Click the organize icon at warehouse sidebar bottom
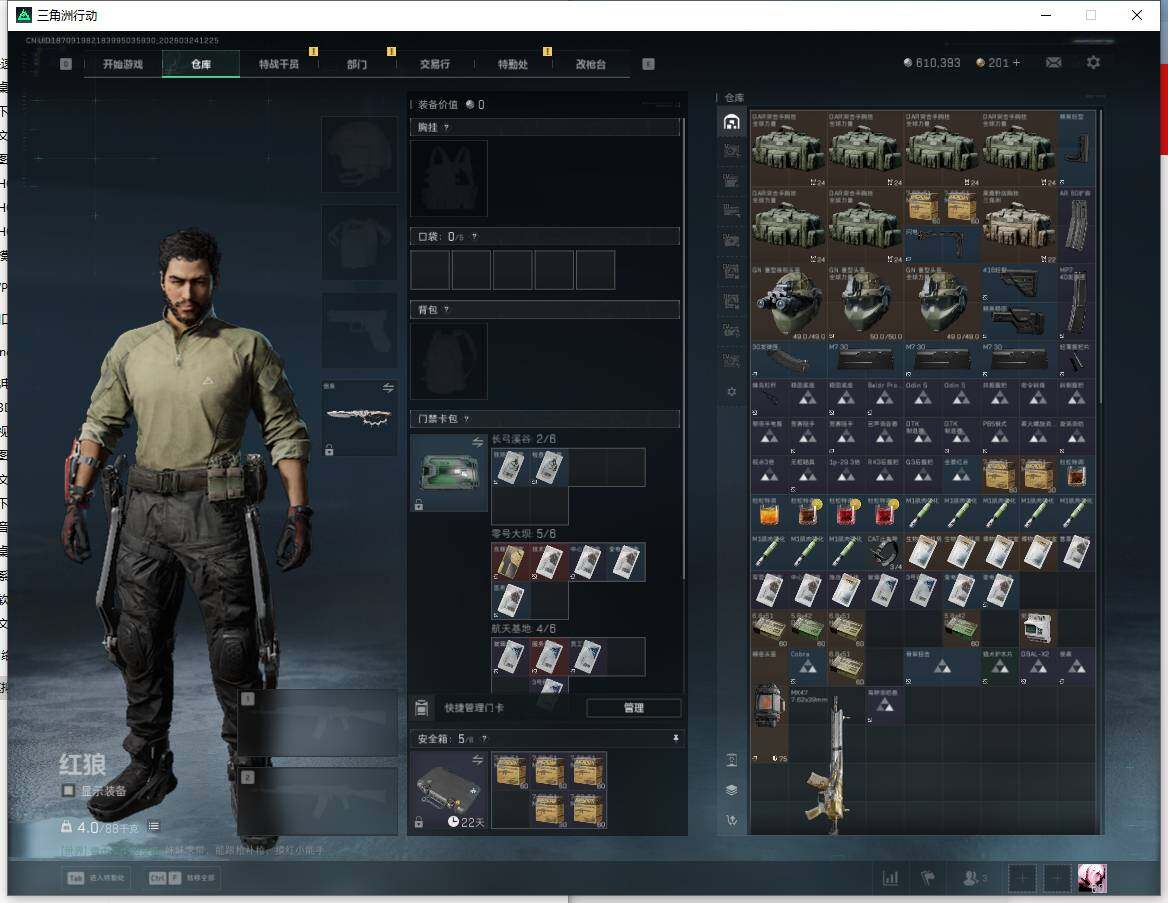This screenshot has height=903, width=1168. [x=731, y=820]
